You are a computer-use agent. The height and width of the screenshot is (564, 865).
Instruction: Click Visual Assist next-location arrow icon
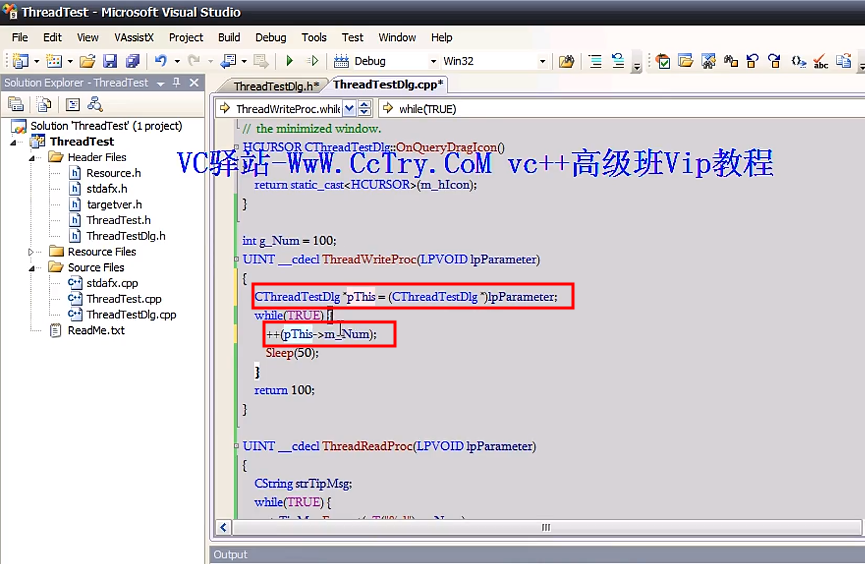coord(775,61)
